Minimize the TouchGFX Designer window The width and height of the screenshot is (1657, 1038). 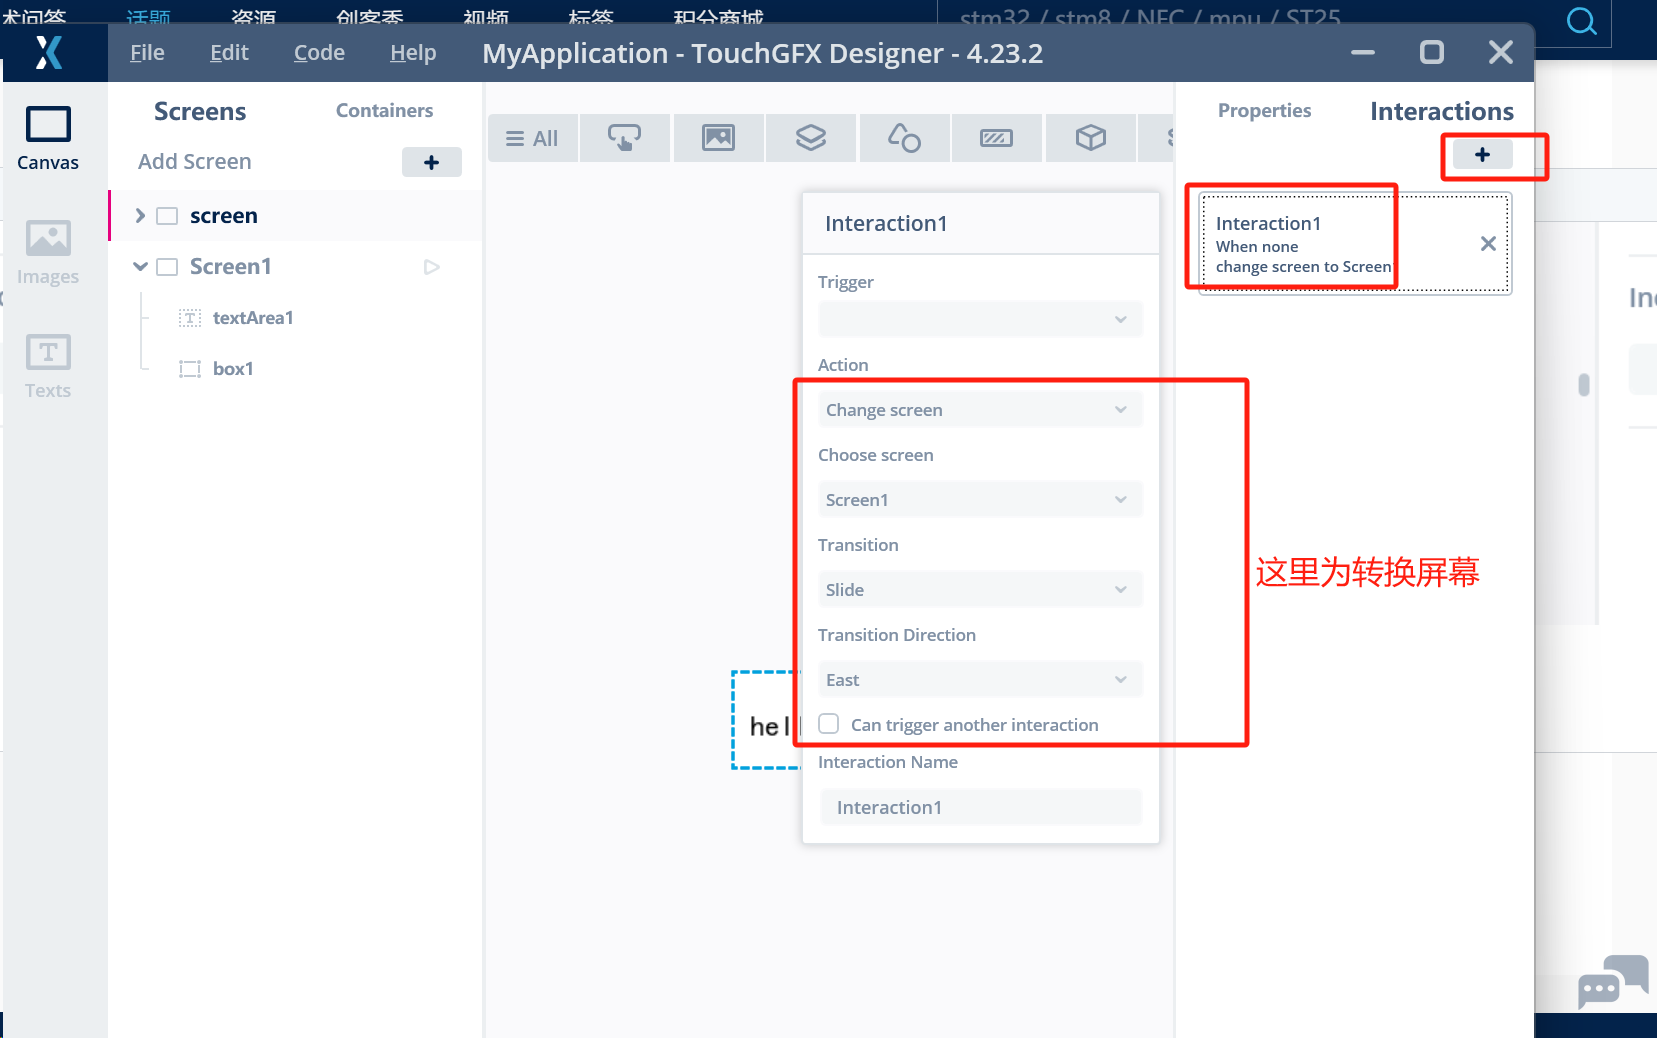coord(1363,52)
